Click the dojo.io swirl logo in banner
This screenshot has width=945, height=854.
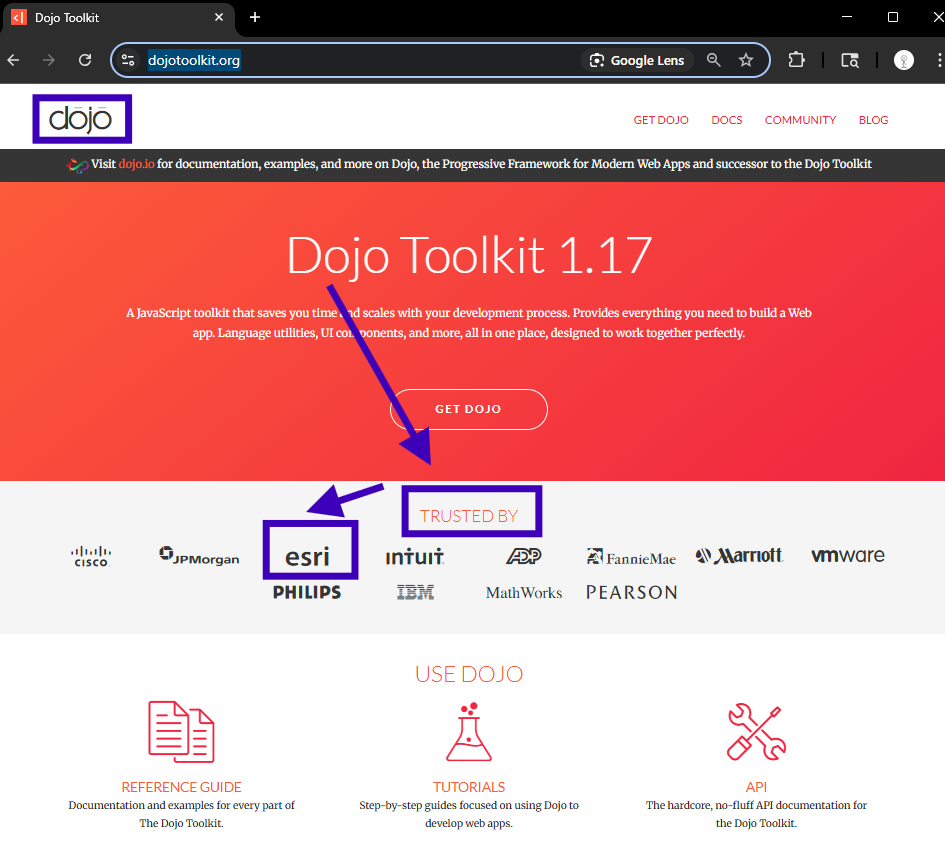pos(78,165)
